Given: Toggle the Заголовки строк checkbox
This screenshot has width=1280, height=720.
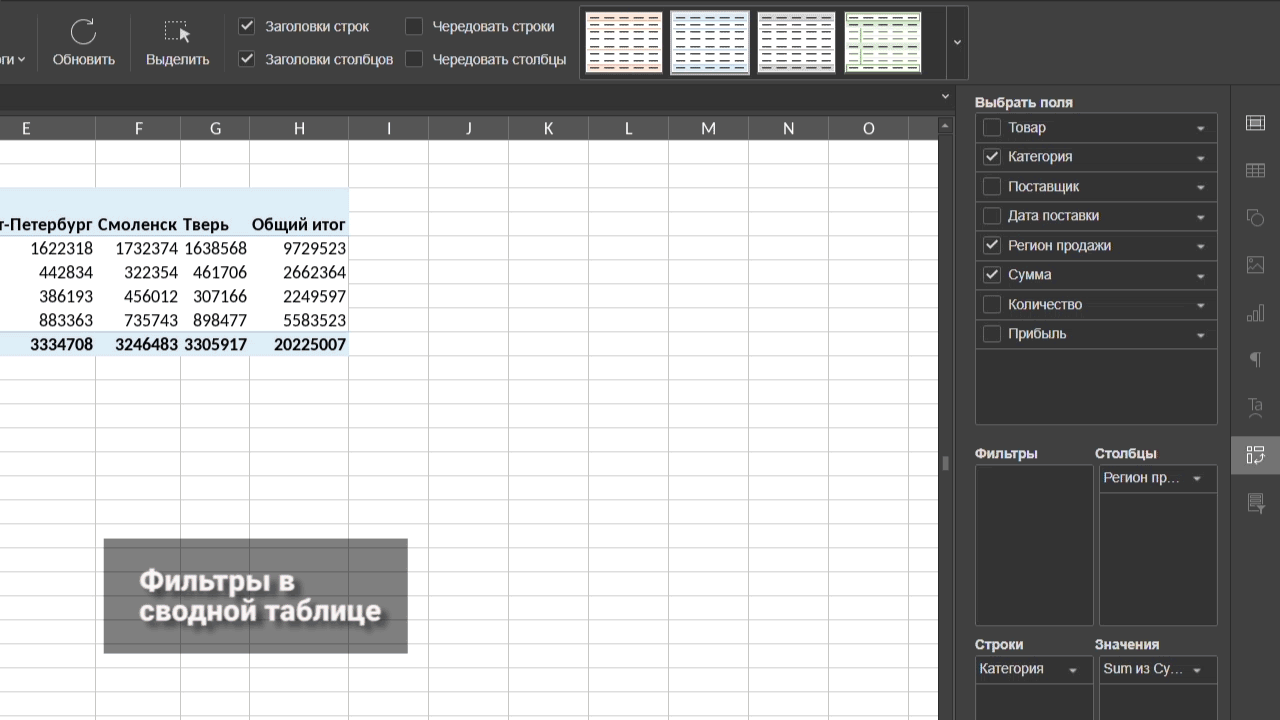Looking at the screenshot, I should coord(247,27).
